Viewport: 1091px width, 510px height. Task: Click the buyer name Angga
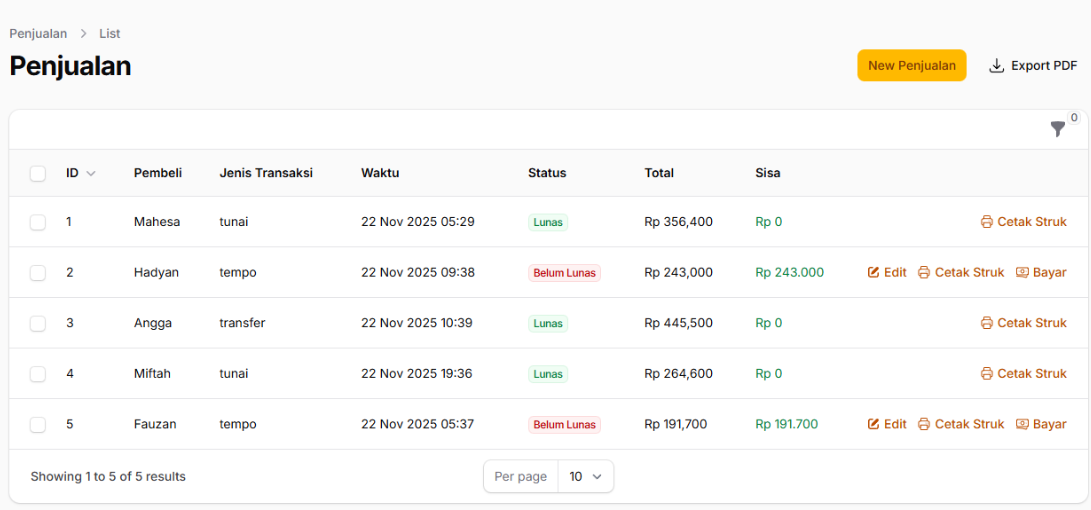click(x=153, y=323)
